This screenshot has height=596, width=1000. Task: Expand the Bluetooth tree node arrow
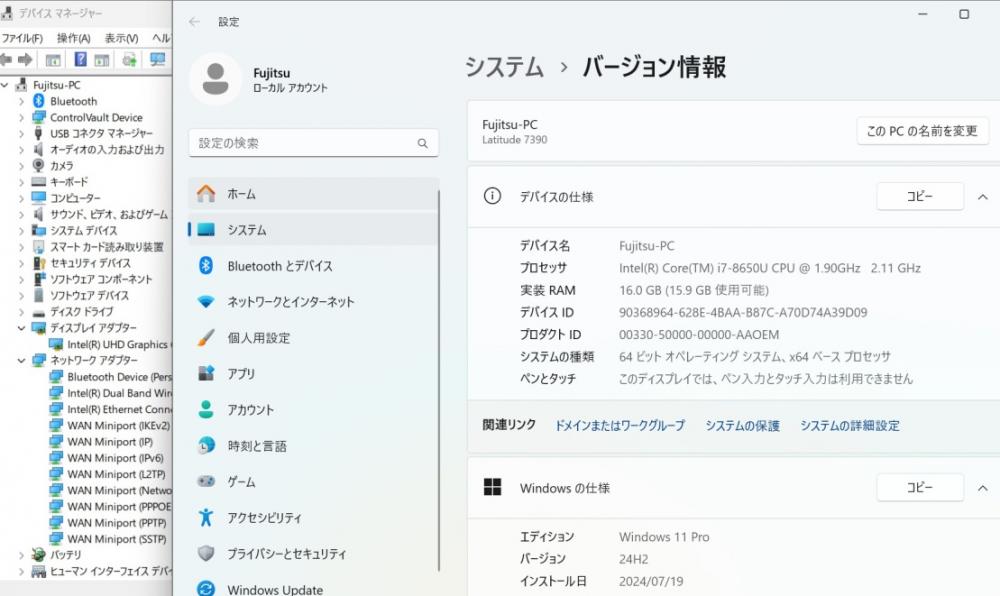click(x=21, y=101)
